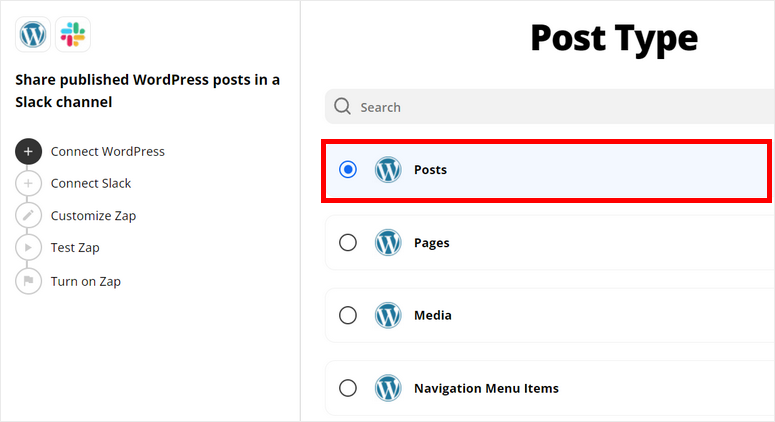
Task: Click the magnifier icon in the search bar
Action: (343, 107)
